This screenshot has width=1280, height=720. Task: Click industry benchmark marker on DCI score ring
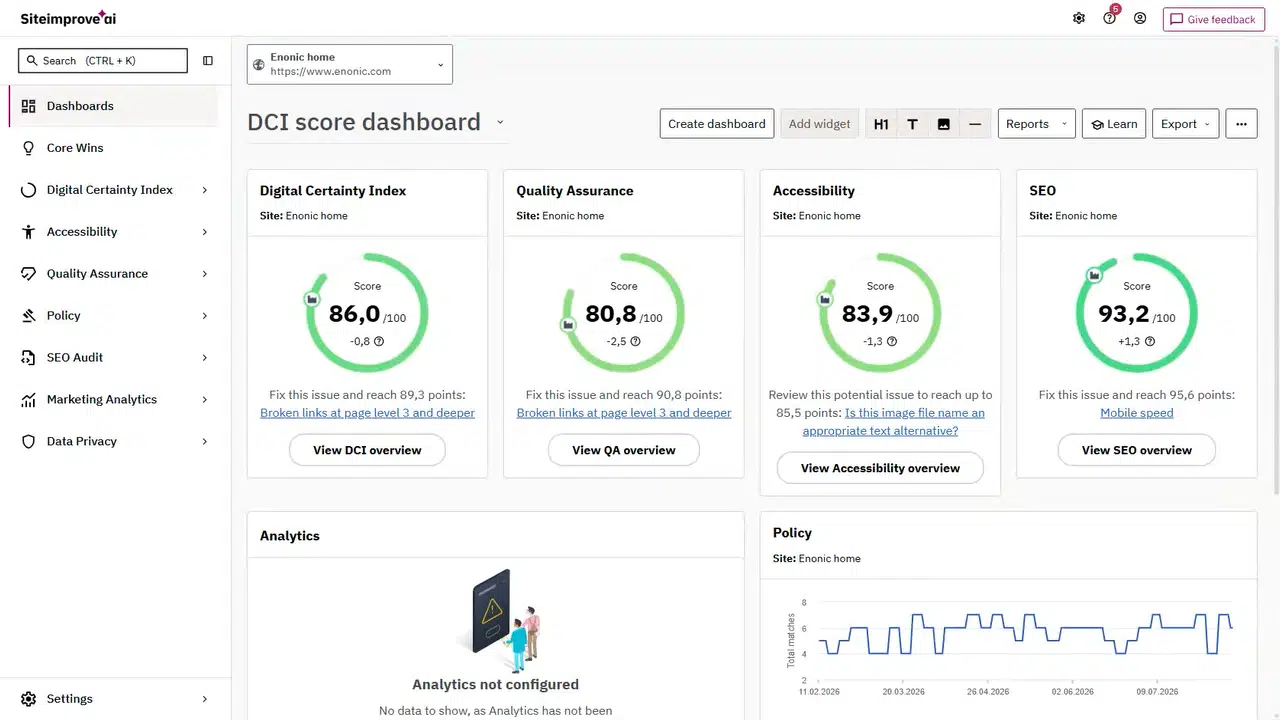click(312, 299)
